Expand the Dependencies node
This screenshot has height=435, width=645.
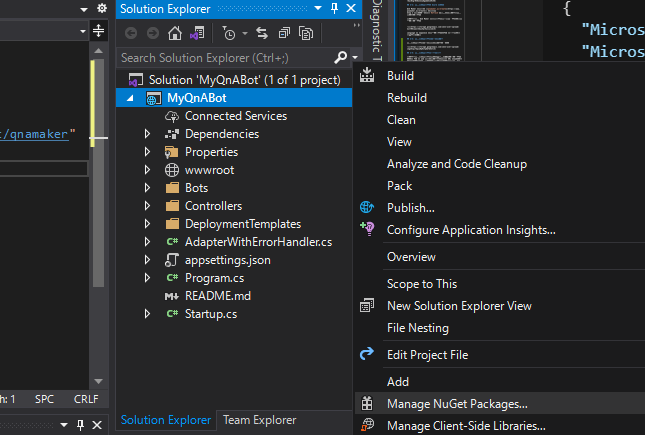point(147,134)
